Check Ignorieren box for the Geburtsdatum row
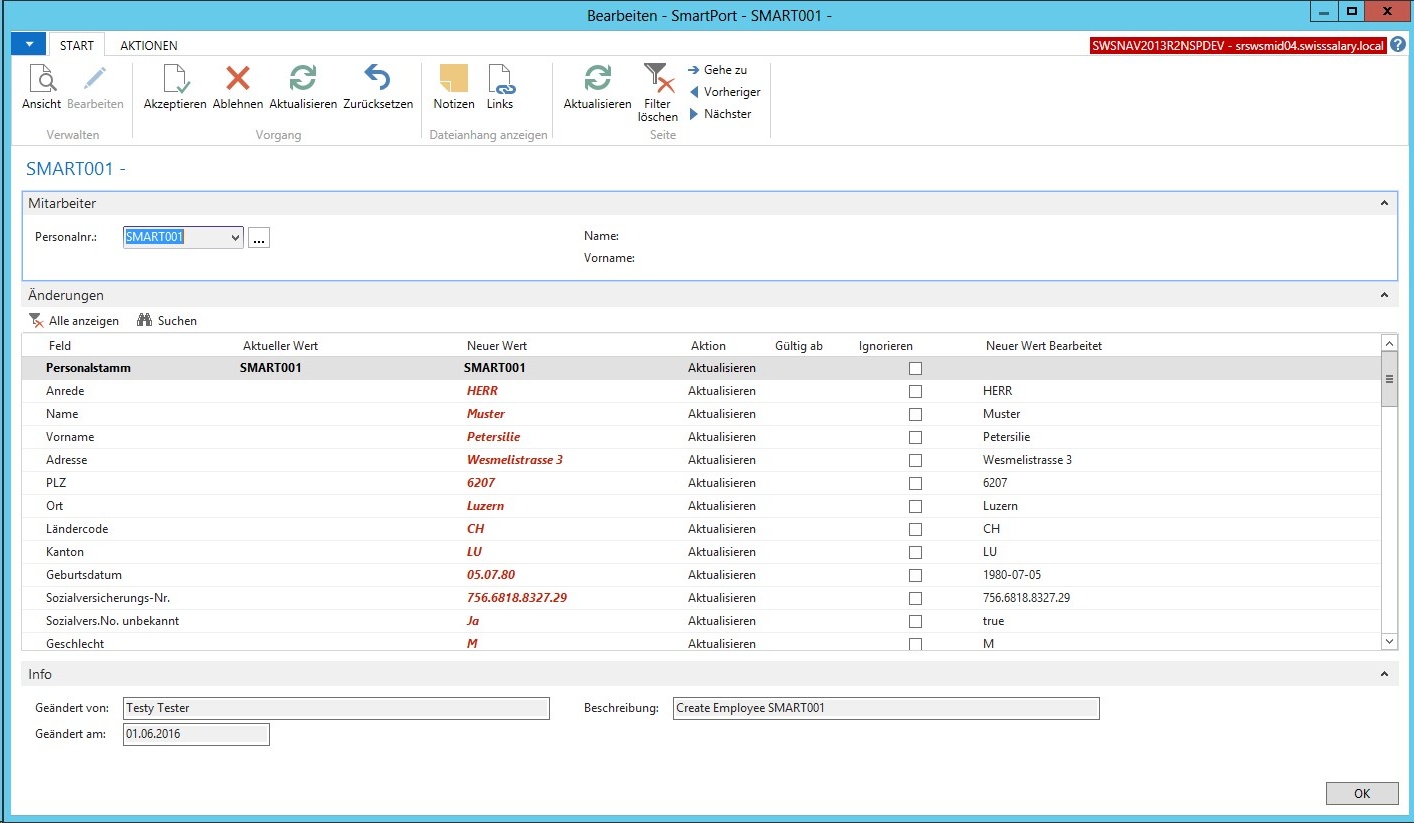Screen dimensions: 1414x823 click(x=915, y=575)
